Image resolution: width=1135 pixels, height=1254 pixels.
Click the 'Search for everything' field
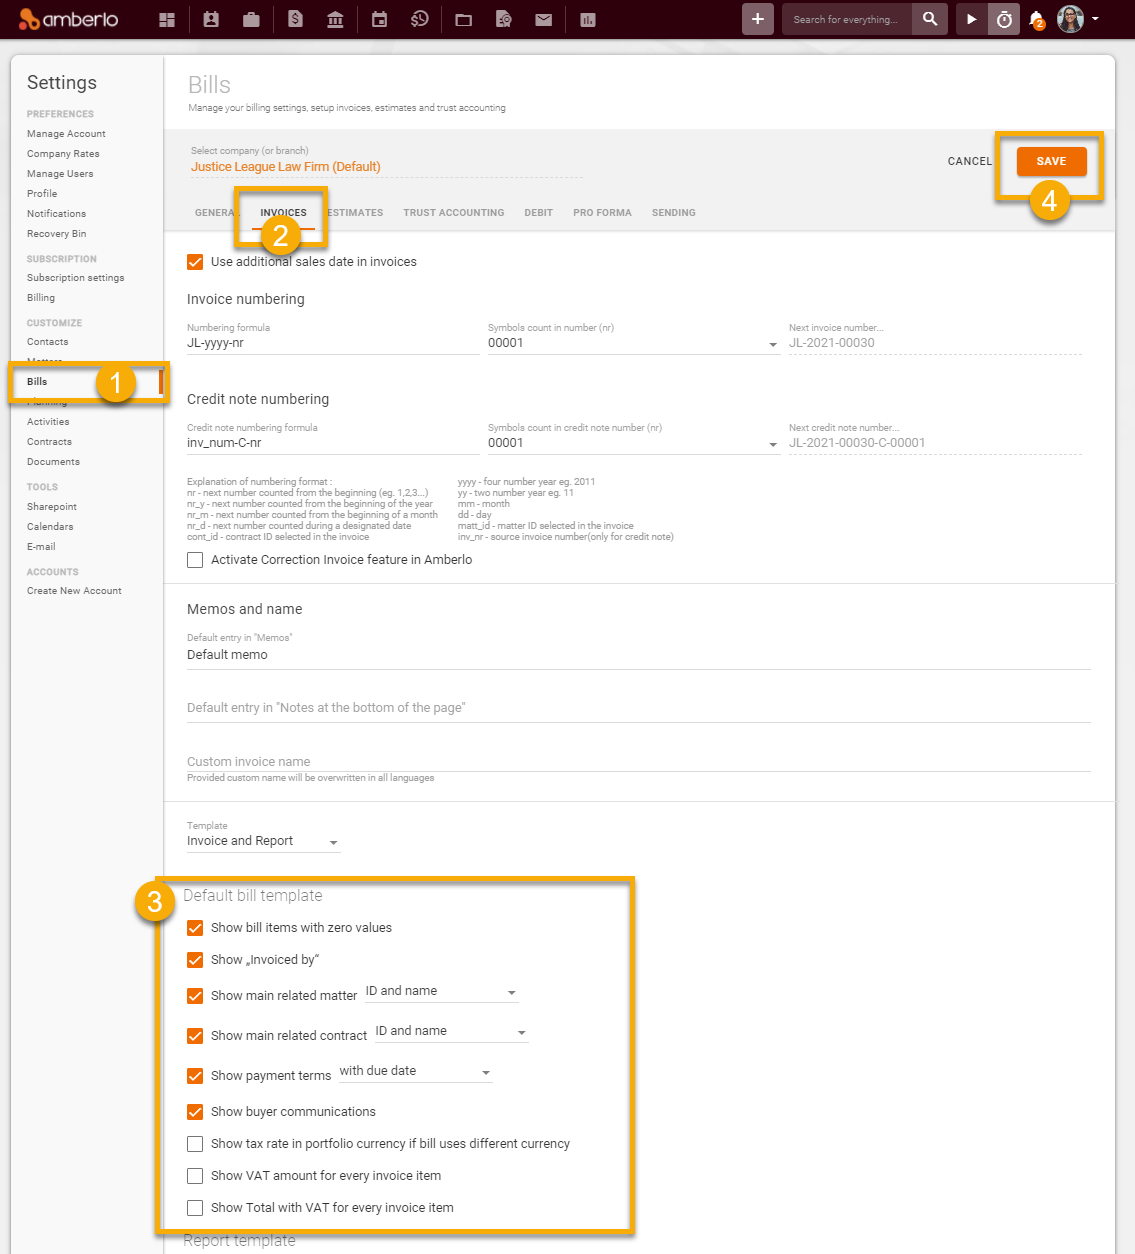click(x=846, y=18)
